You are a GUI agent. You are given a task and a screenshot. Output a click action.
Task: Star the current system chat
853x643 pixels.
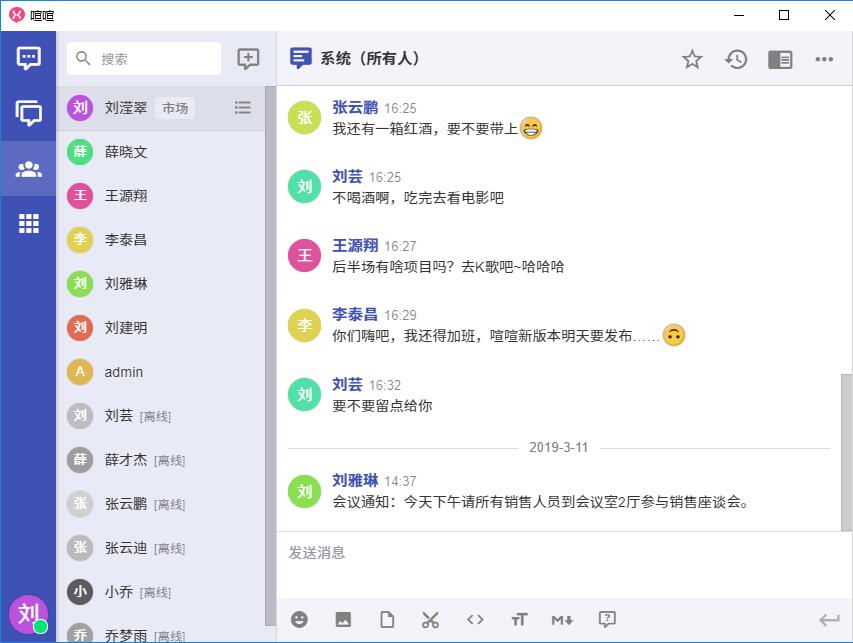pos(692,59)
